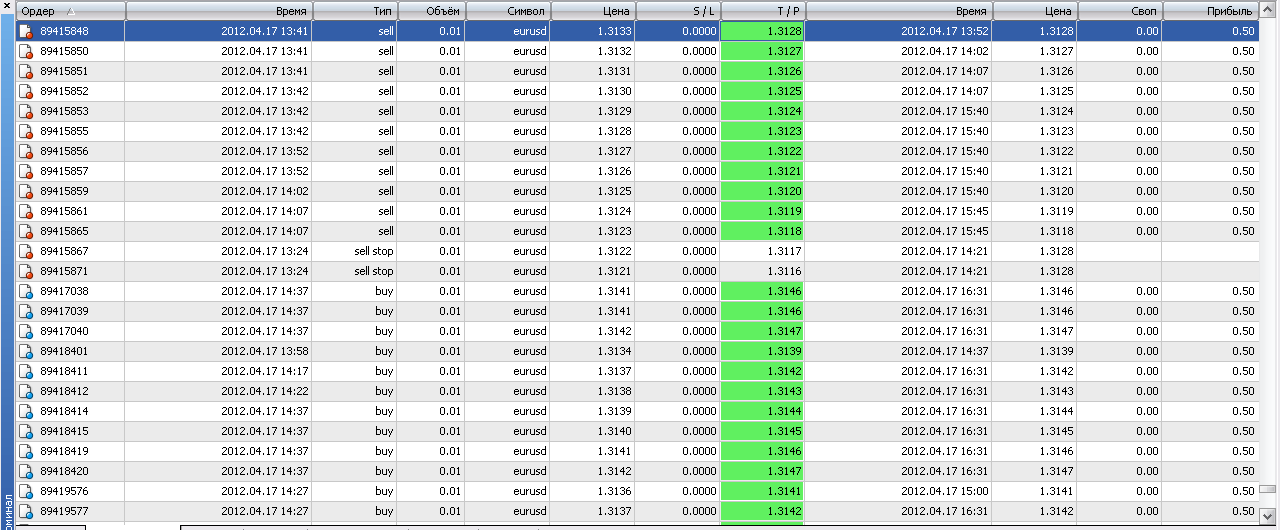Click the sell stop order icon for 89415871

(26, 271)
